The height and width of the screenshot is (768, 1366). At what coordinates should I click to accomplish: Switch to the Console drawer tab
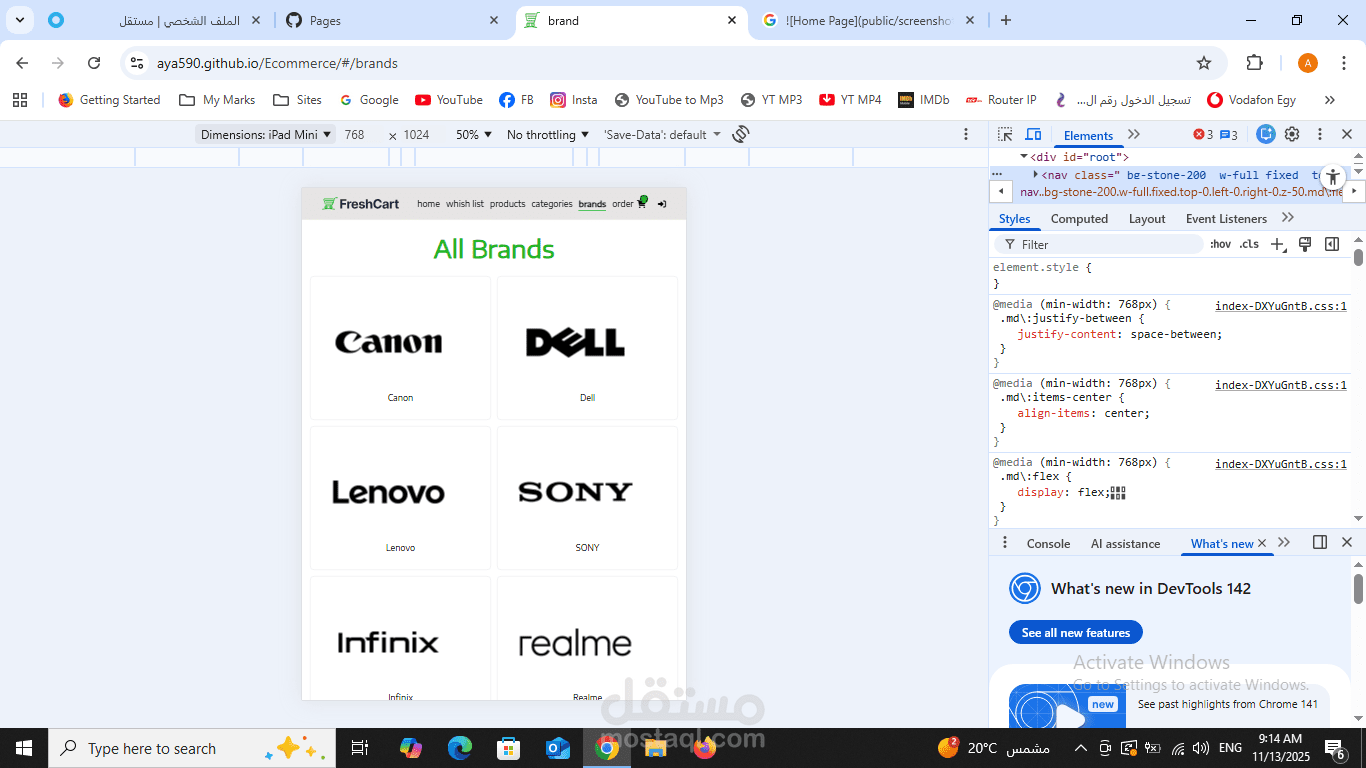point(1048,543)
